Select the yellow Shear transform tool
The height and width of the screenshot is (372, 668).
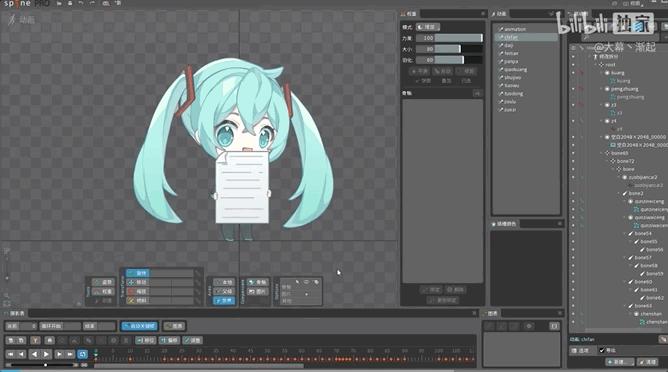coord(138,300)
